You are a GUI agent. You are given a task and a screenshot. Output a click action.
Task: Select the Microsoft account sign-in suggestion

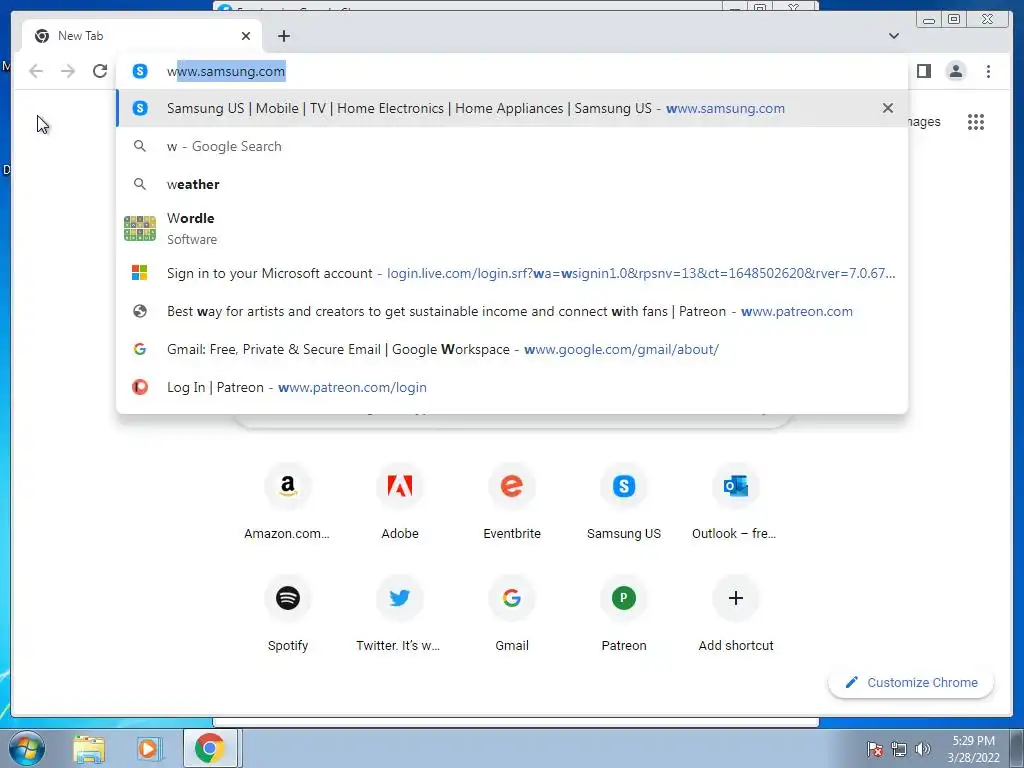pos(512,273)
